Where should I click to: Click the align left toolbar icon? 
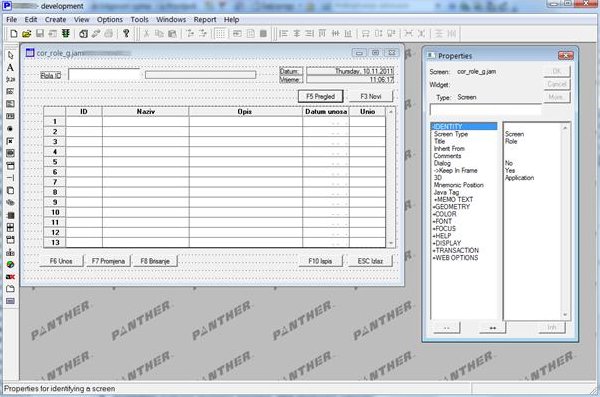pyautogui.click(x=284, y=34)
